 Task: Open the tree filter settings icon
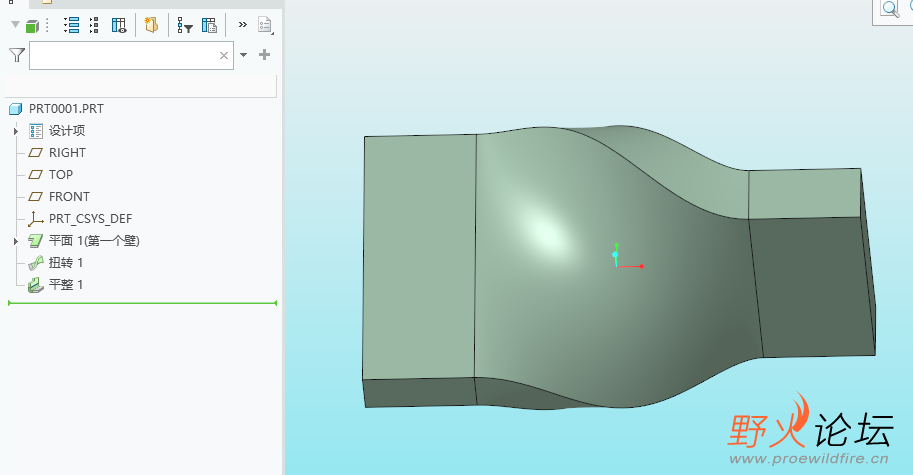[x=185, y=26]
